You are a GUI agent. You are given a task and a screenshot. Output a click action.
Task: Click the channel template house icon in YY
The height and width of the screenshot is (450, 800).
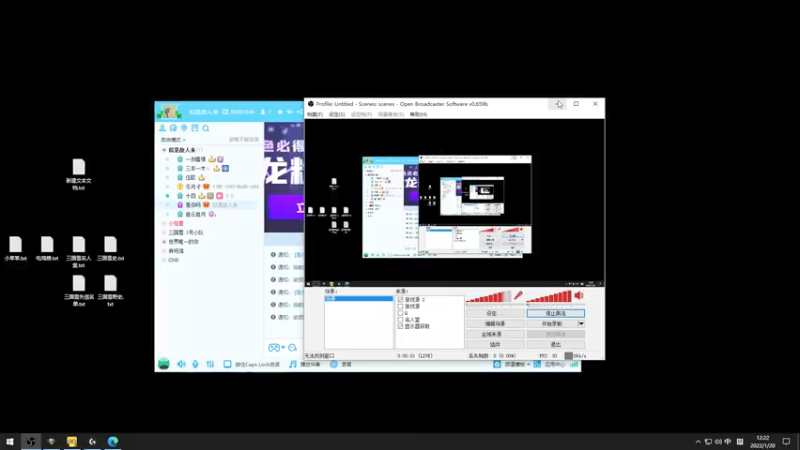coord(497,364)
